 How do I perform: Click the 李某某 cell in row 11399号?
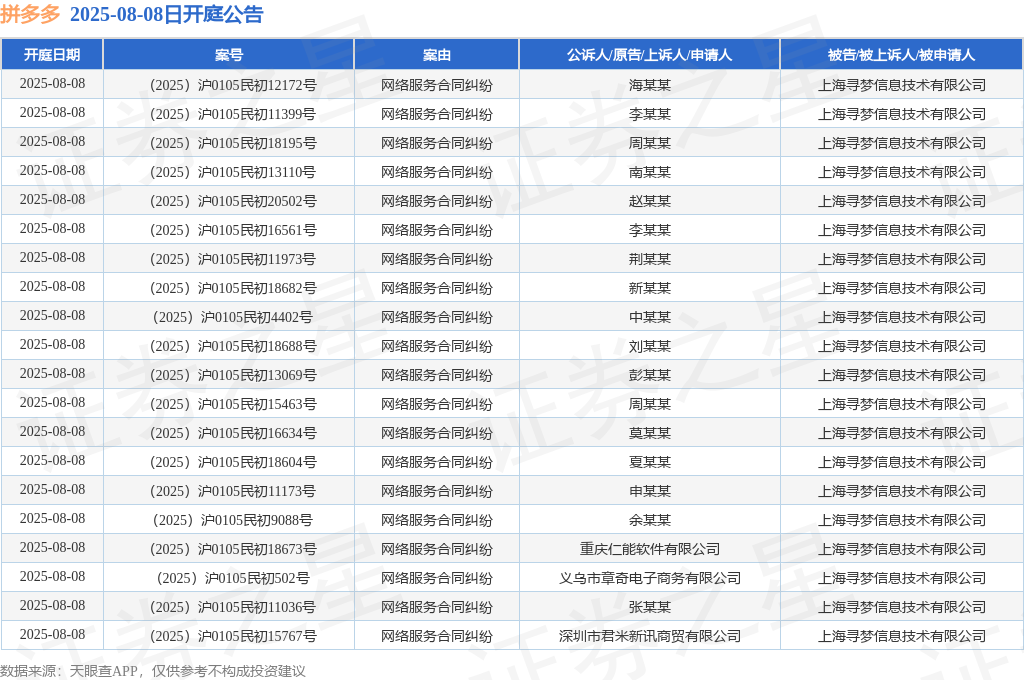[649, 114]
